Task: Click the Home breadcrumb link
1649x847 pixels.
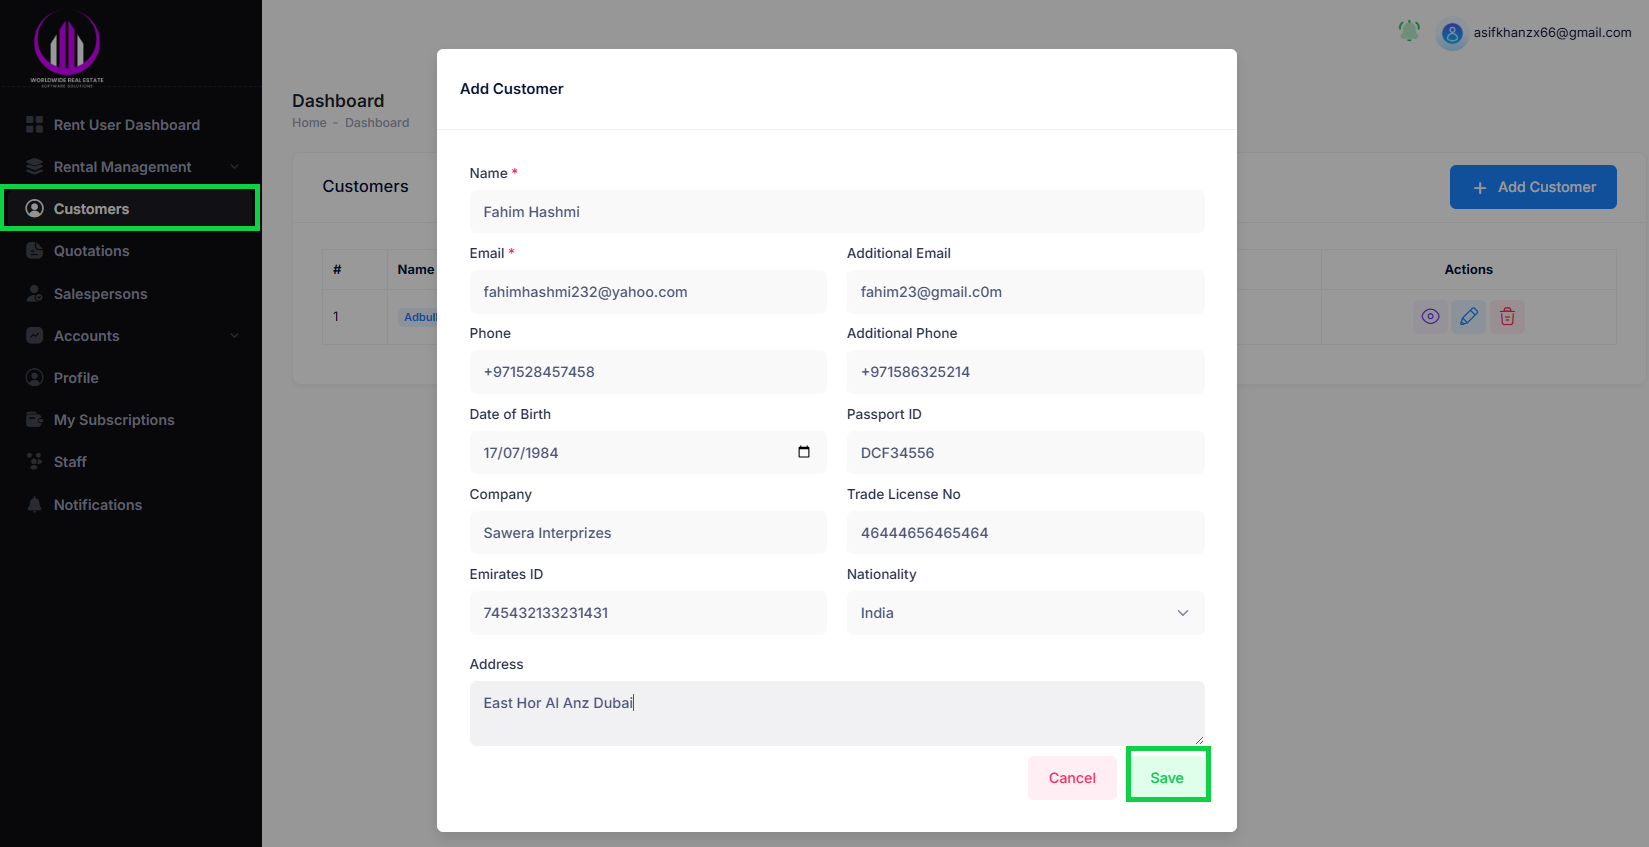Action: click(309, 123)
